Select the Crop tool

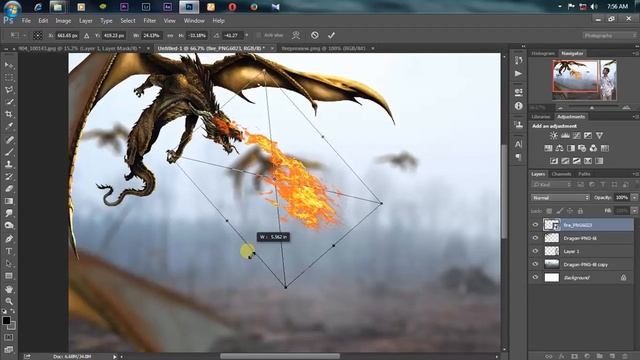point(9,115)
